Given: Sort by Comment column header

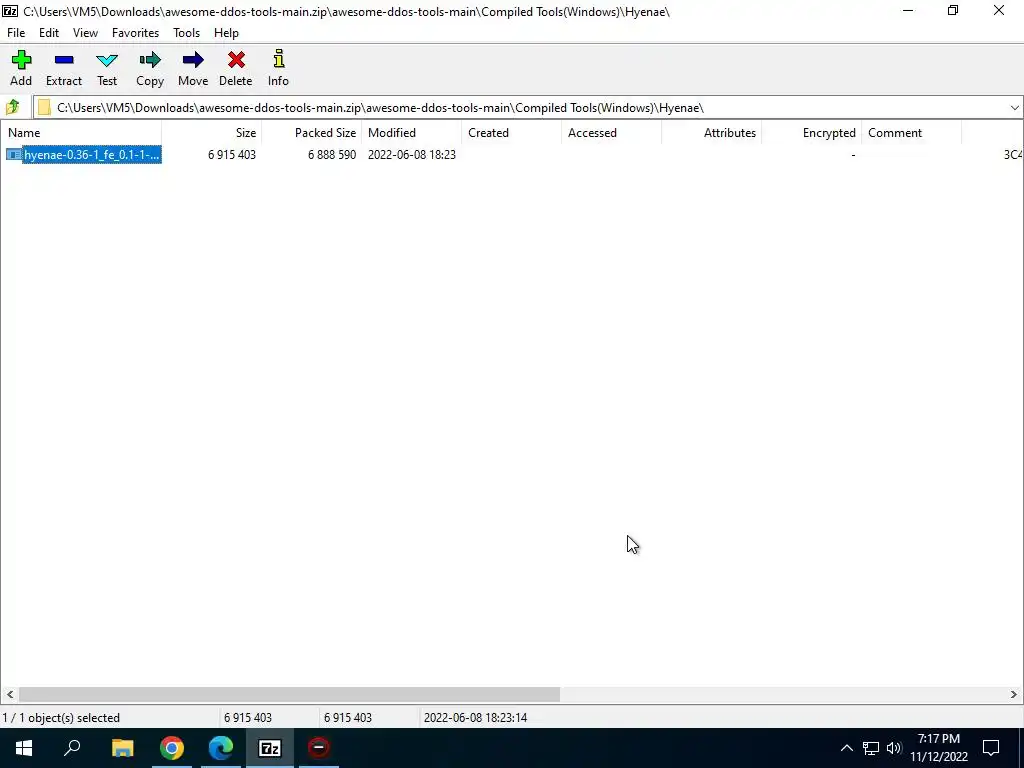Looking at the screenshot, I should 911,133.
